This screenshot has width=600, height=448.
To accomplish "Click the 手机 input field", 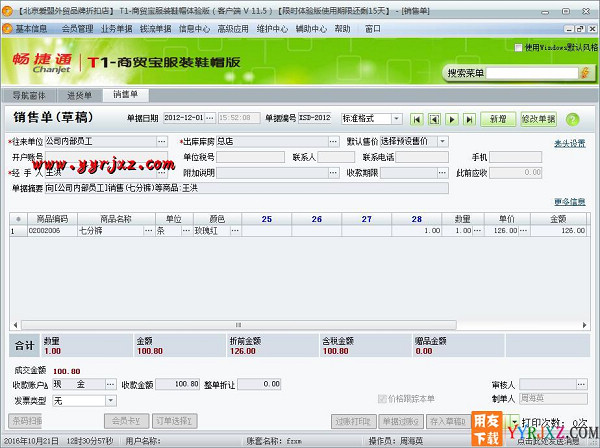I will 515,157.
